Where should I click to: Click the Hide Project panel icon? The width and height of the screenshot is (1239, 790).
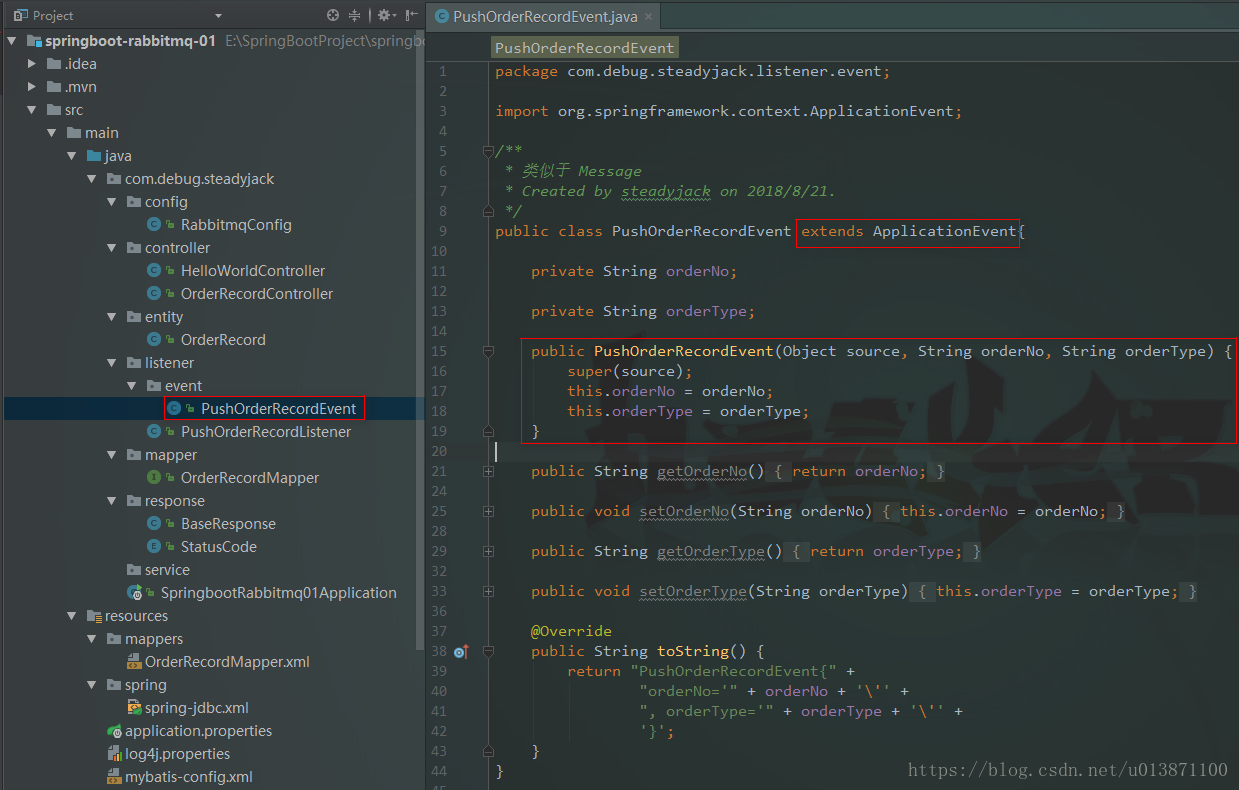(x=411, y=15)
